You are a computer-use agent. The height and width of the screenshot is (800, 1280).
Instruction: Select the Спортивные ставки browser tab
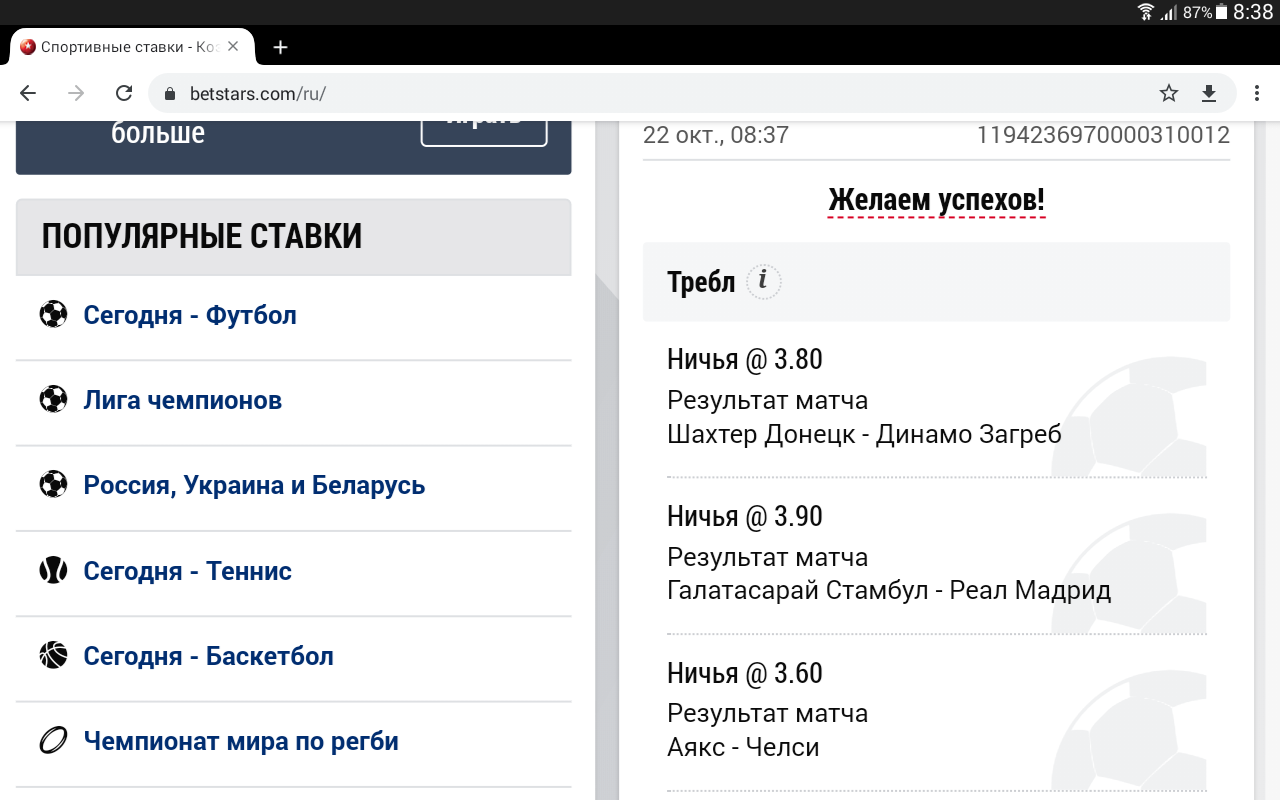(130, 47)
